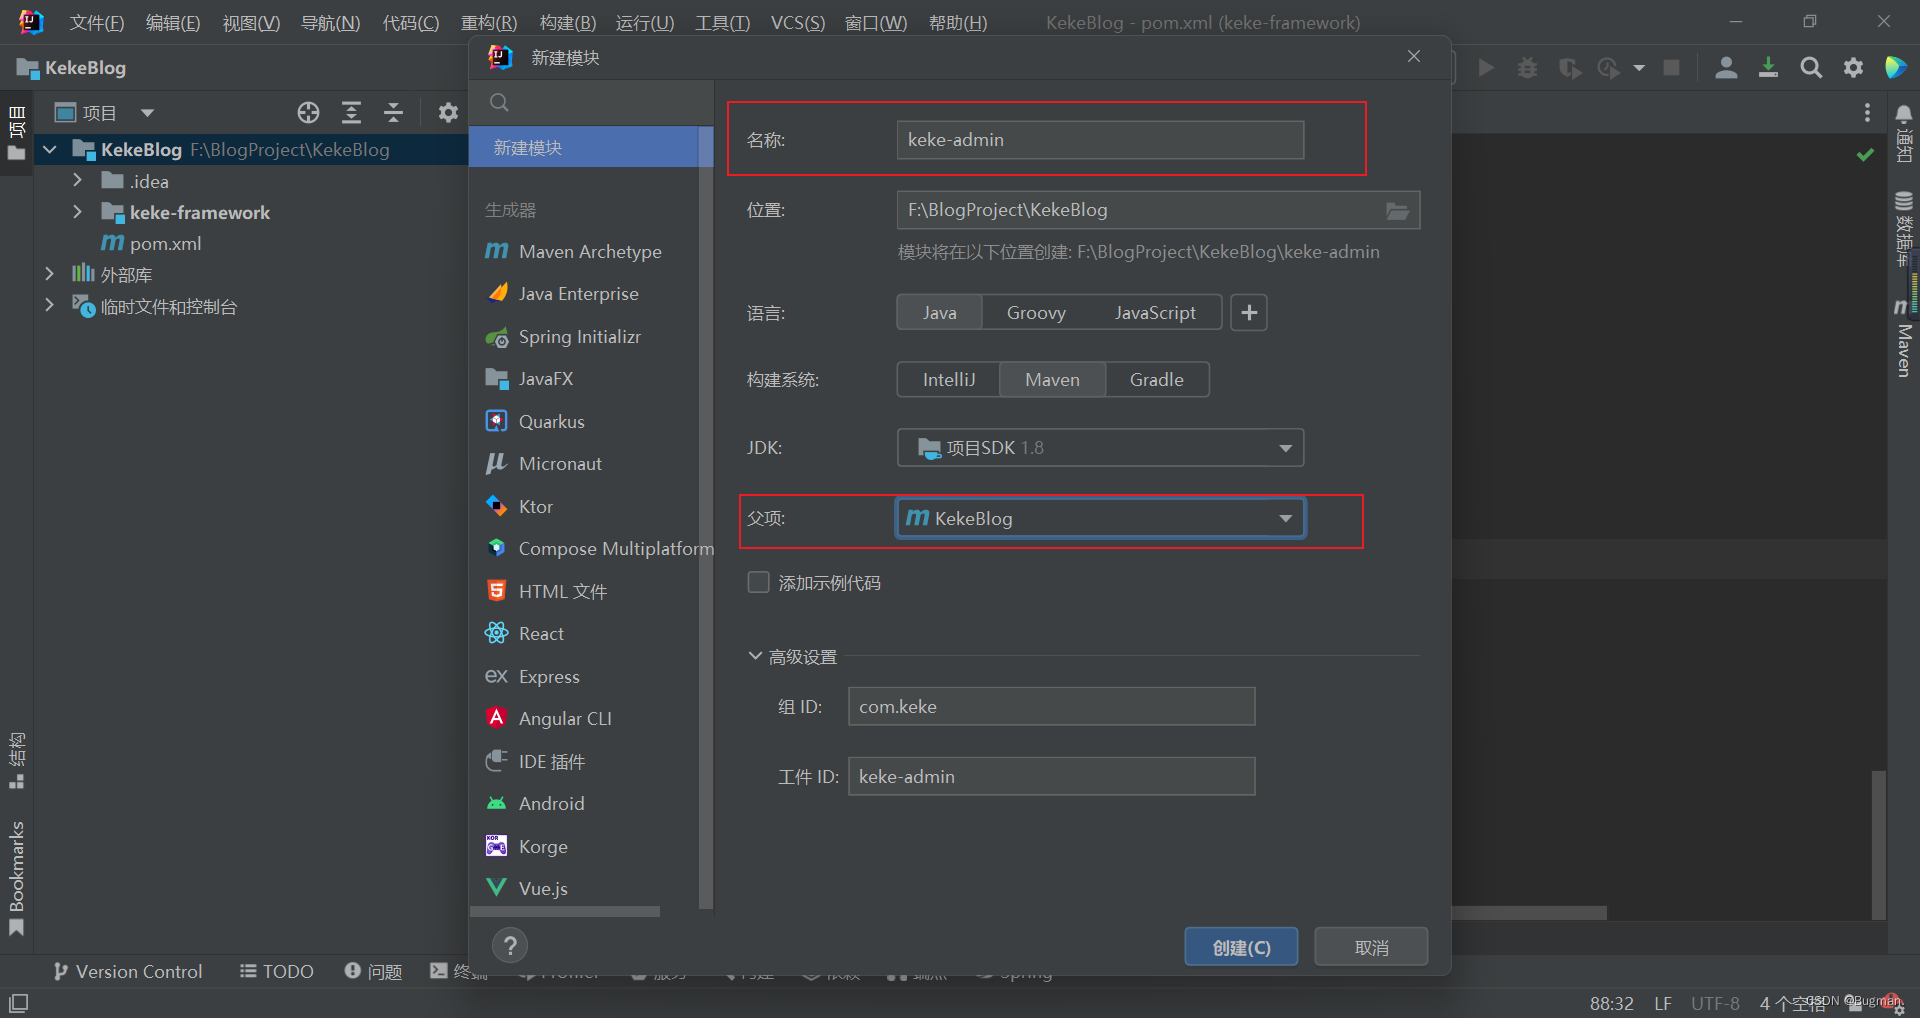Open the Version Control tool window
Image resolution: width=1920 pixels, height=1018 pixels.
click(x=128, y=972)
